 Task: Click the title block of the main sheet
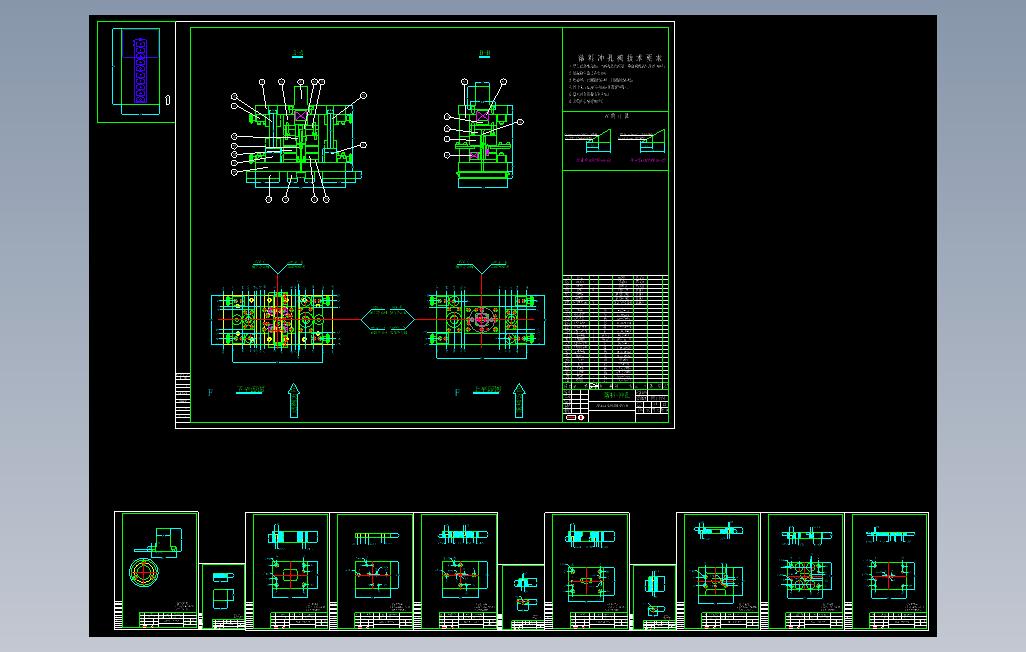click(615, 406)
